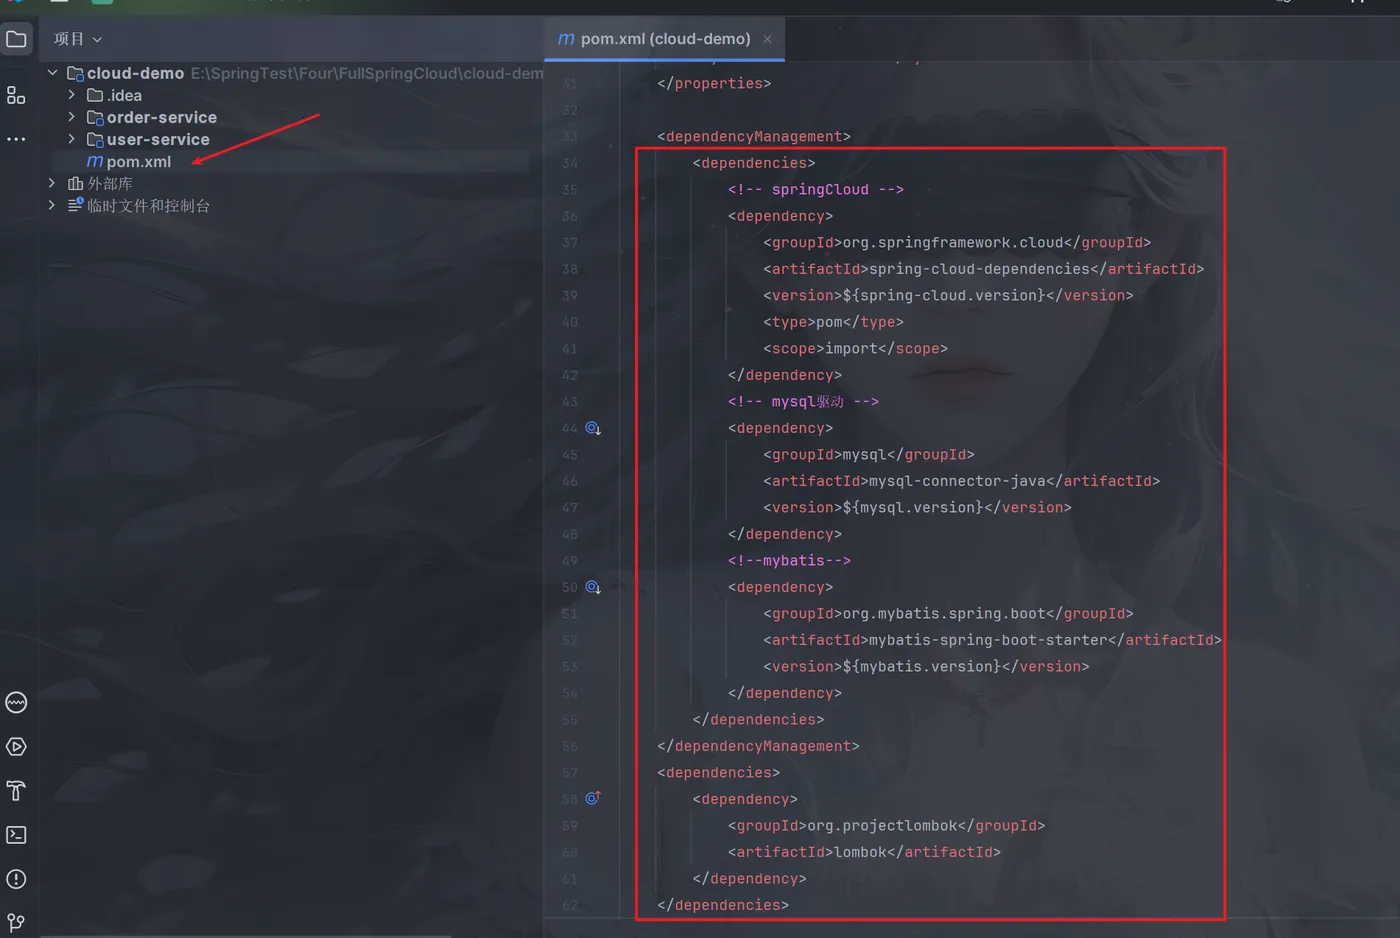Collapse the cloud-demo root node

(52, 73)
